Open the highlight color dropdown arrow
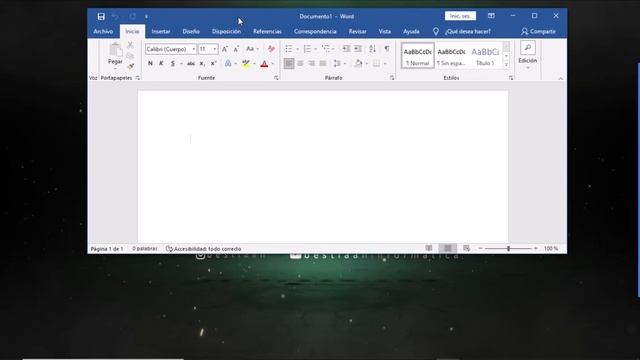640x360 pixels. [254, 64]
